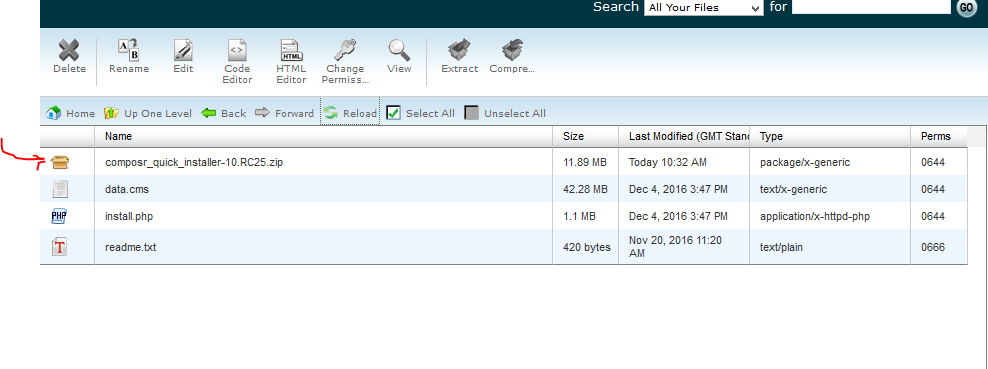Select the readme.txt file name
The image size is (988, 369).
[130, 247]
